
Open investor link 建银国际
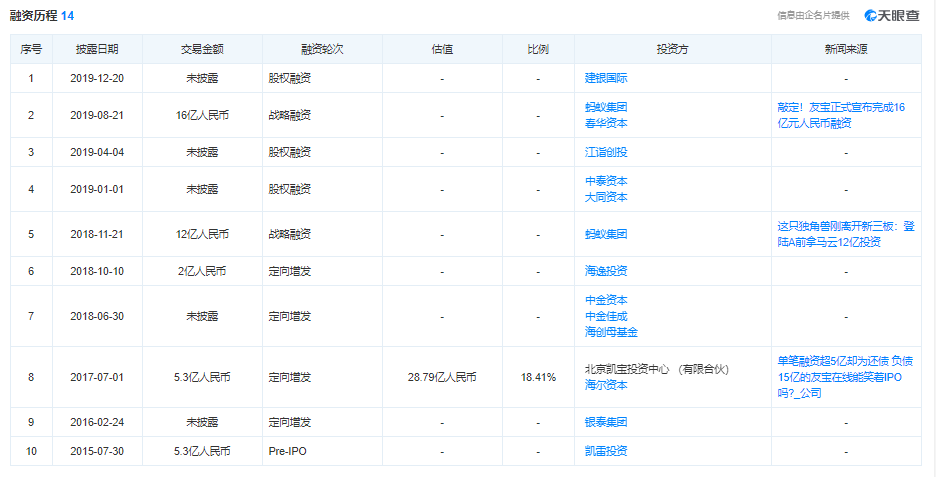click(x=606, y=78)
